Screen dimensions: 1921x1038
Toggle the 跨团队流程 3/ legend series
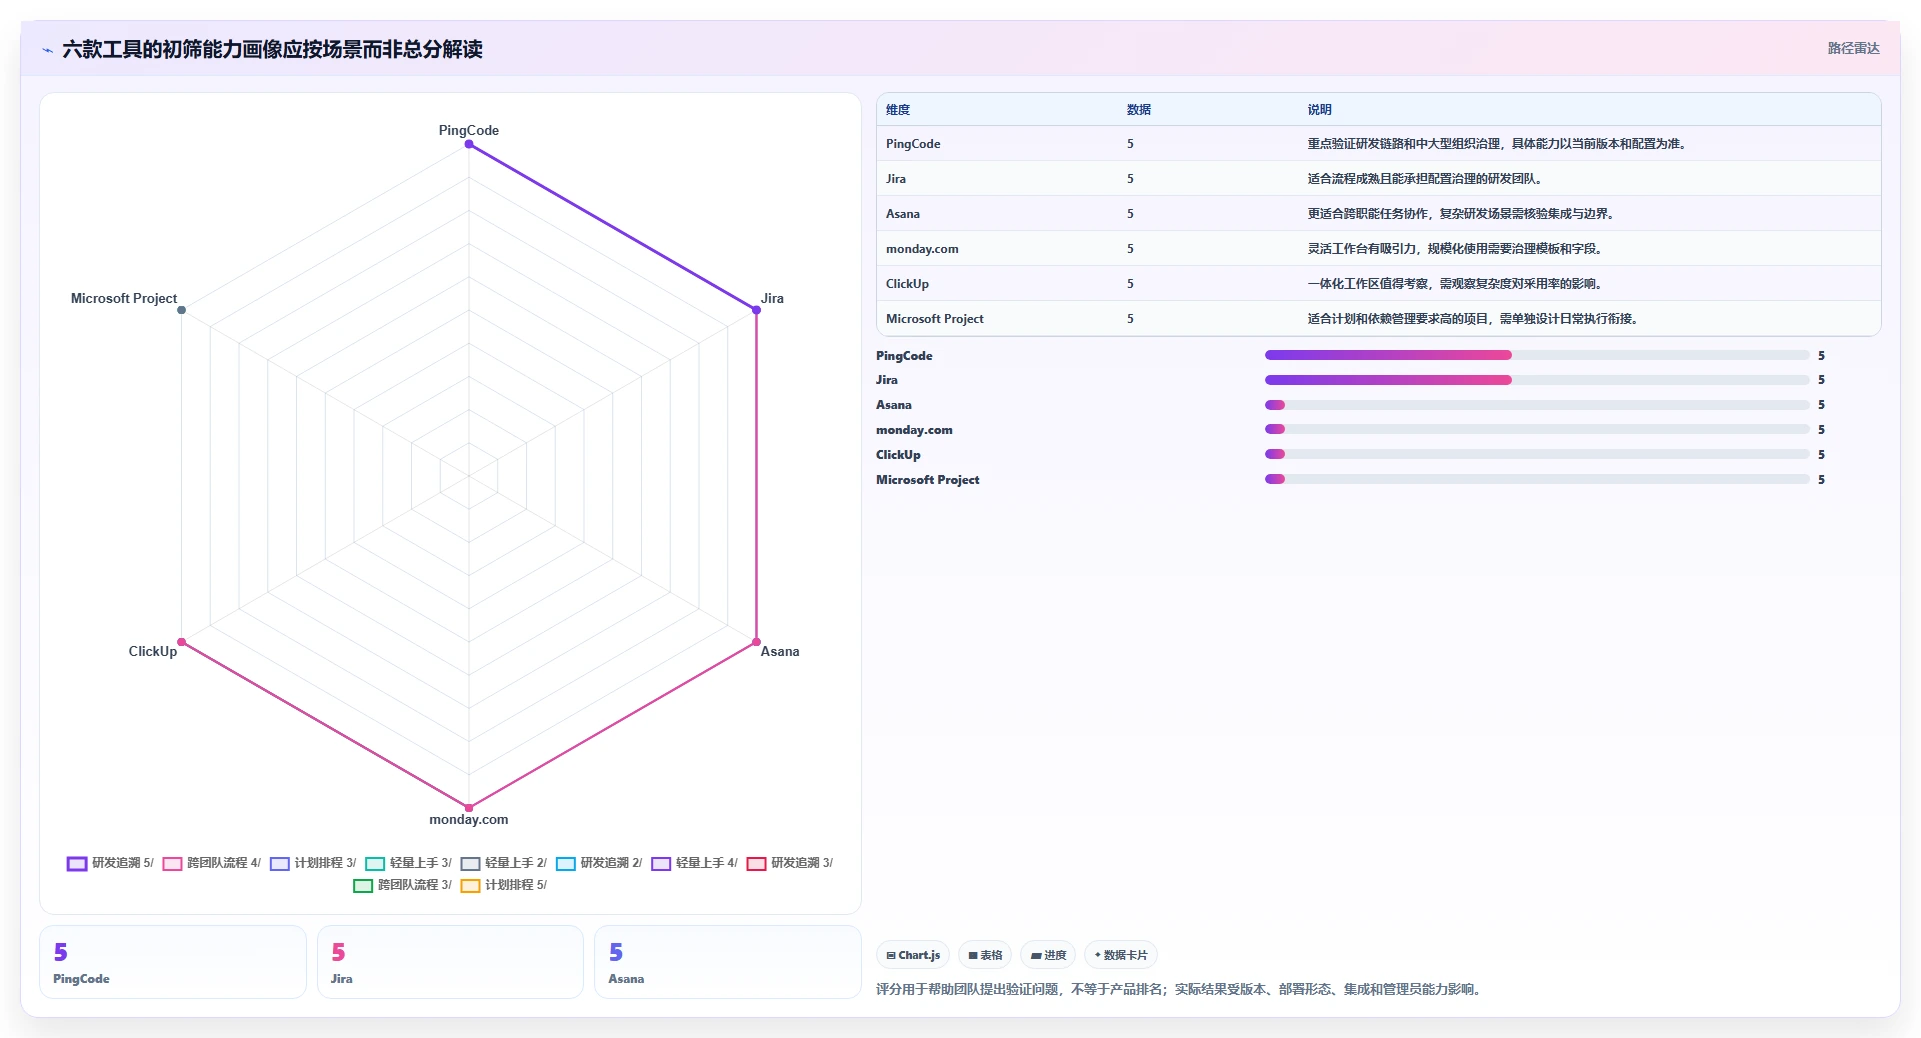(x=402, y=885)
